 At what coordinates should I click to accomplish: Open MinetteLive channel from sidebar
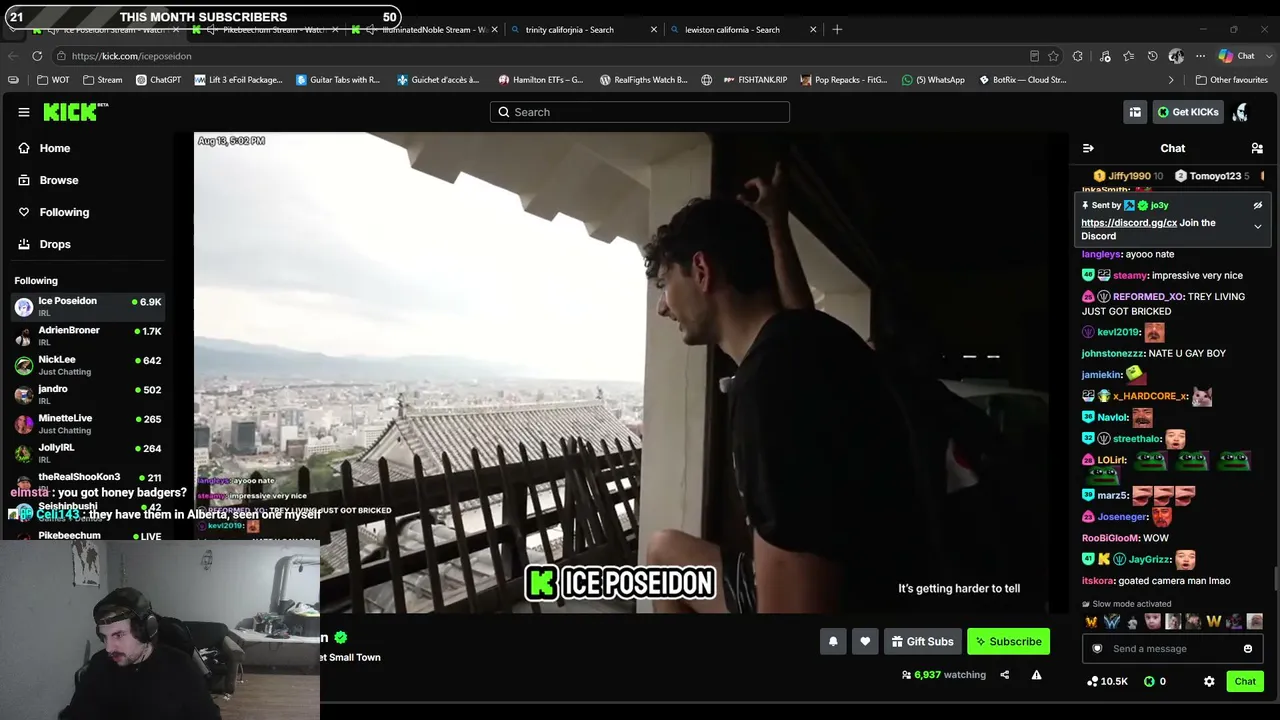click(x=88, y=423)
